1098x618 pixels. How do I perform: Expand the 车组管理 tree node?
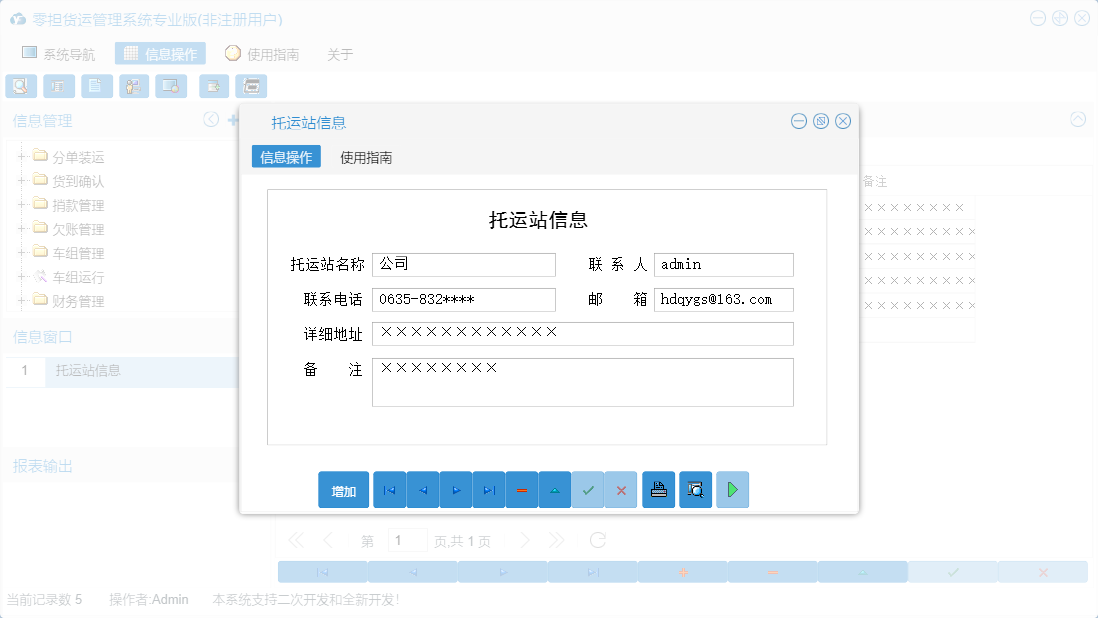pos(22,252)
